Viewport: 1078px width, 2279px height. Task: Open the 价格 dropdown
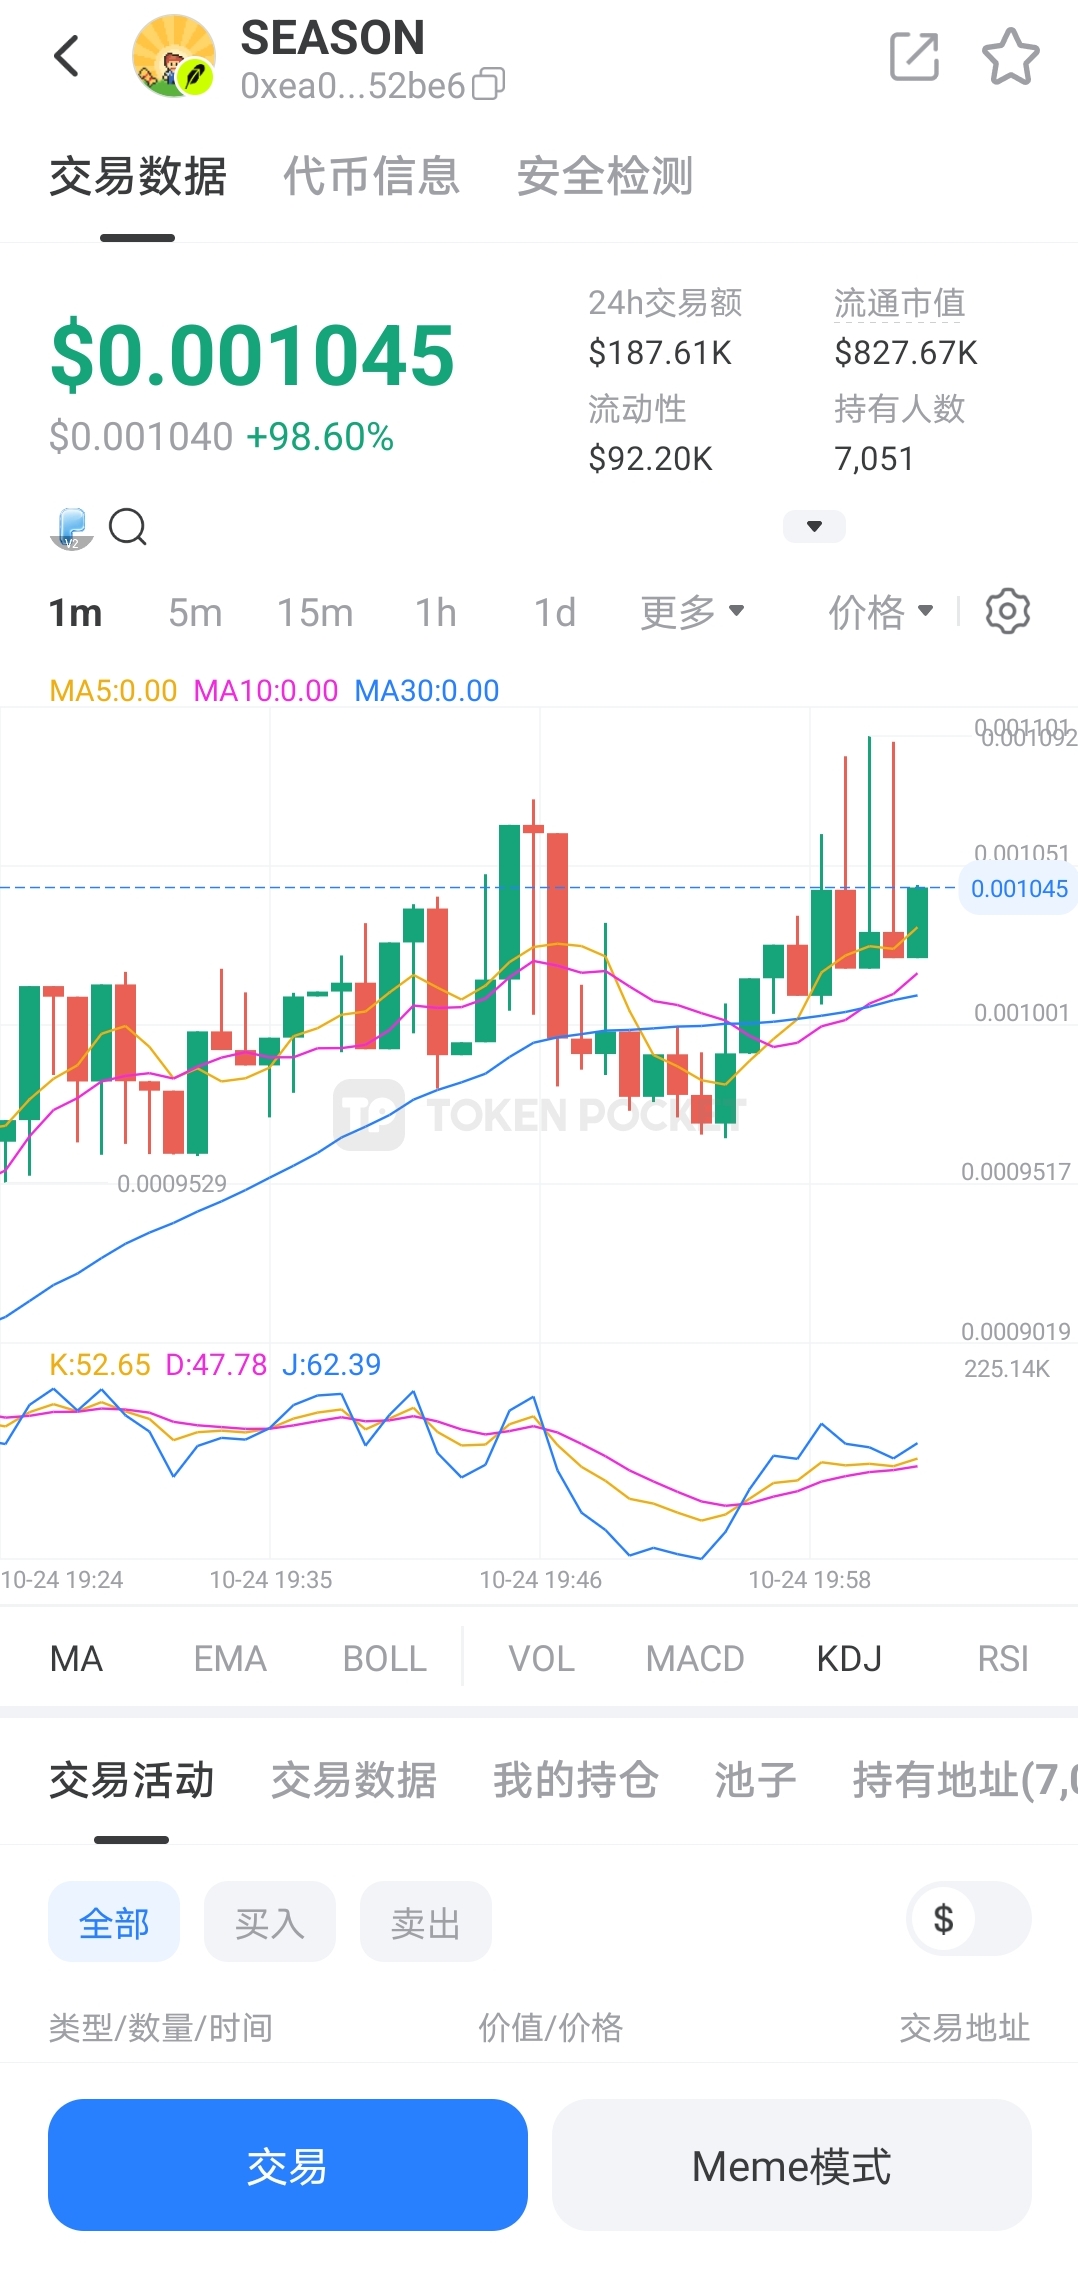click(881, 612)
